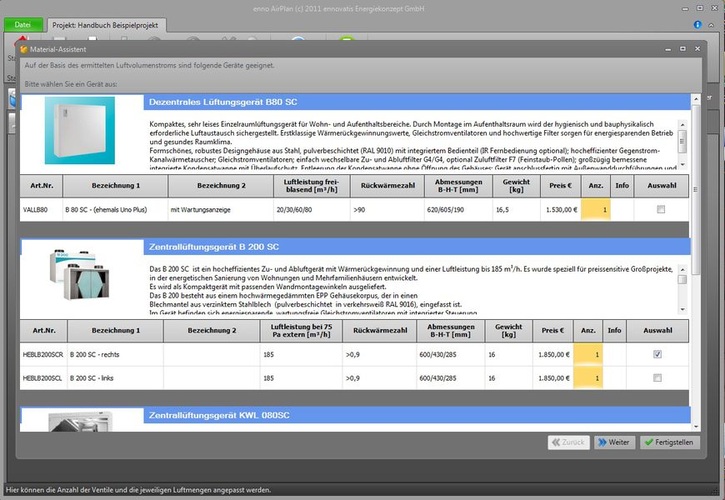Select B 80 SC - (ehemals Uno Plus) cell
725x500 pixels.
(115, 210)
